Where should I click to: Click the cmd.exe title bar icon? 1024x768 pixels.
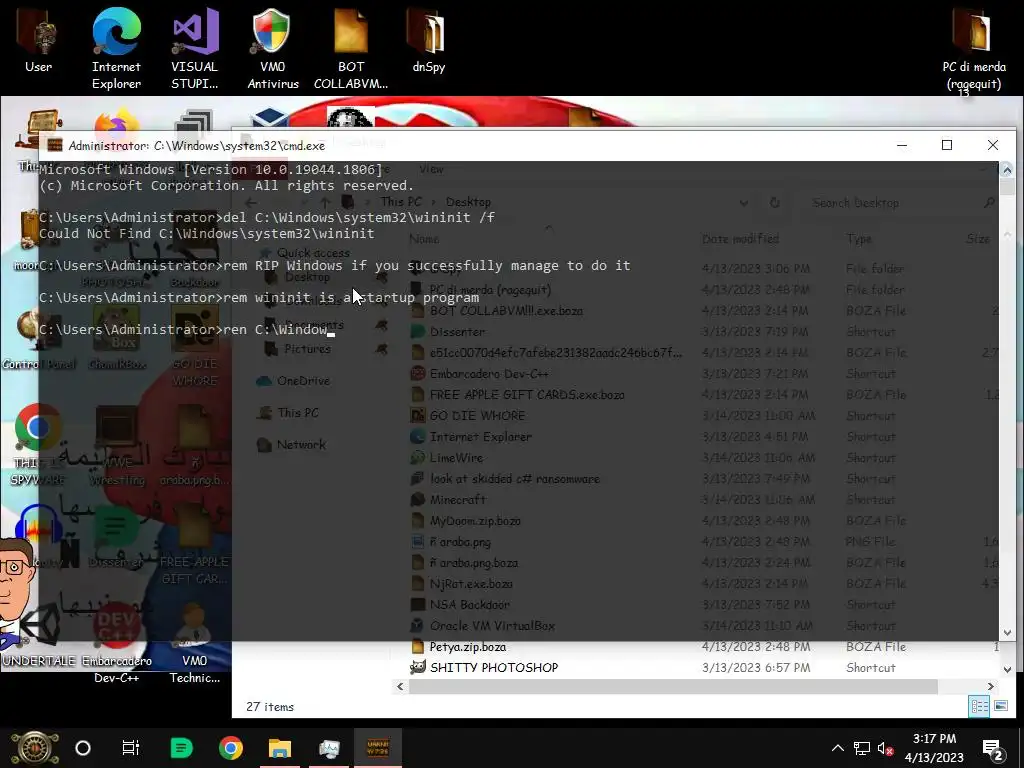click(55, 145)
